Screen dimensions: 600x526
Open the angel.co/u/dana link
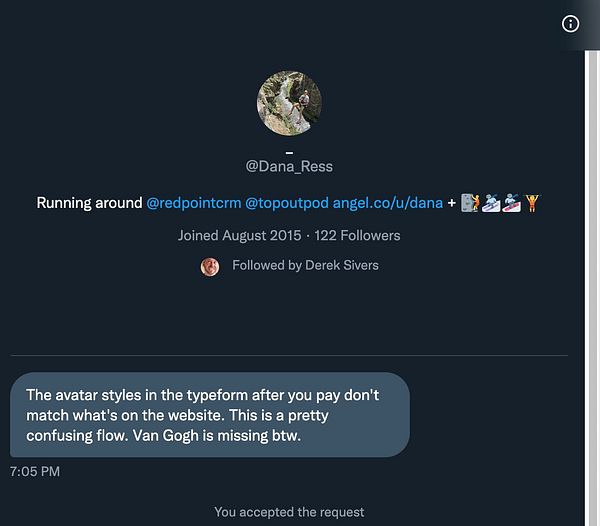coord(388,203)
